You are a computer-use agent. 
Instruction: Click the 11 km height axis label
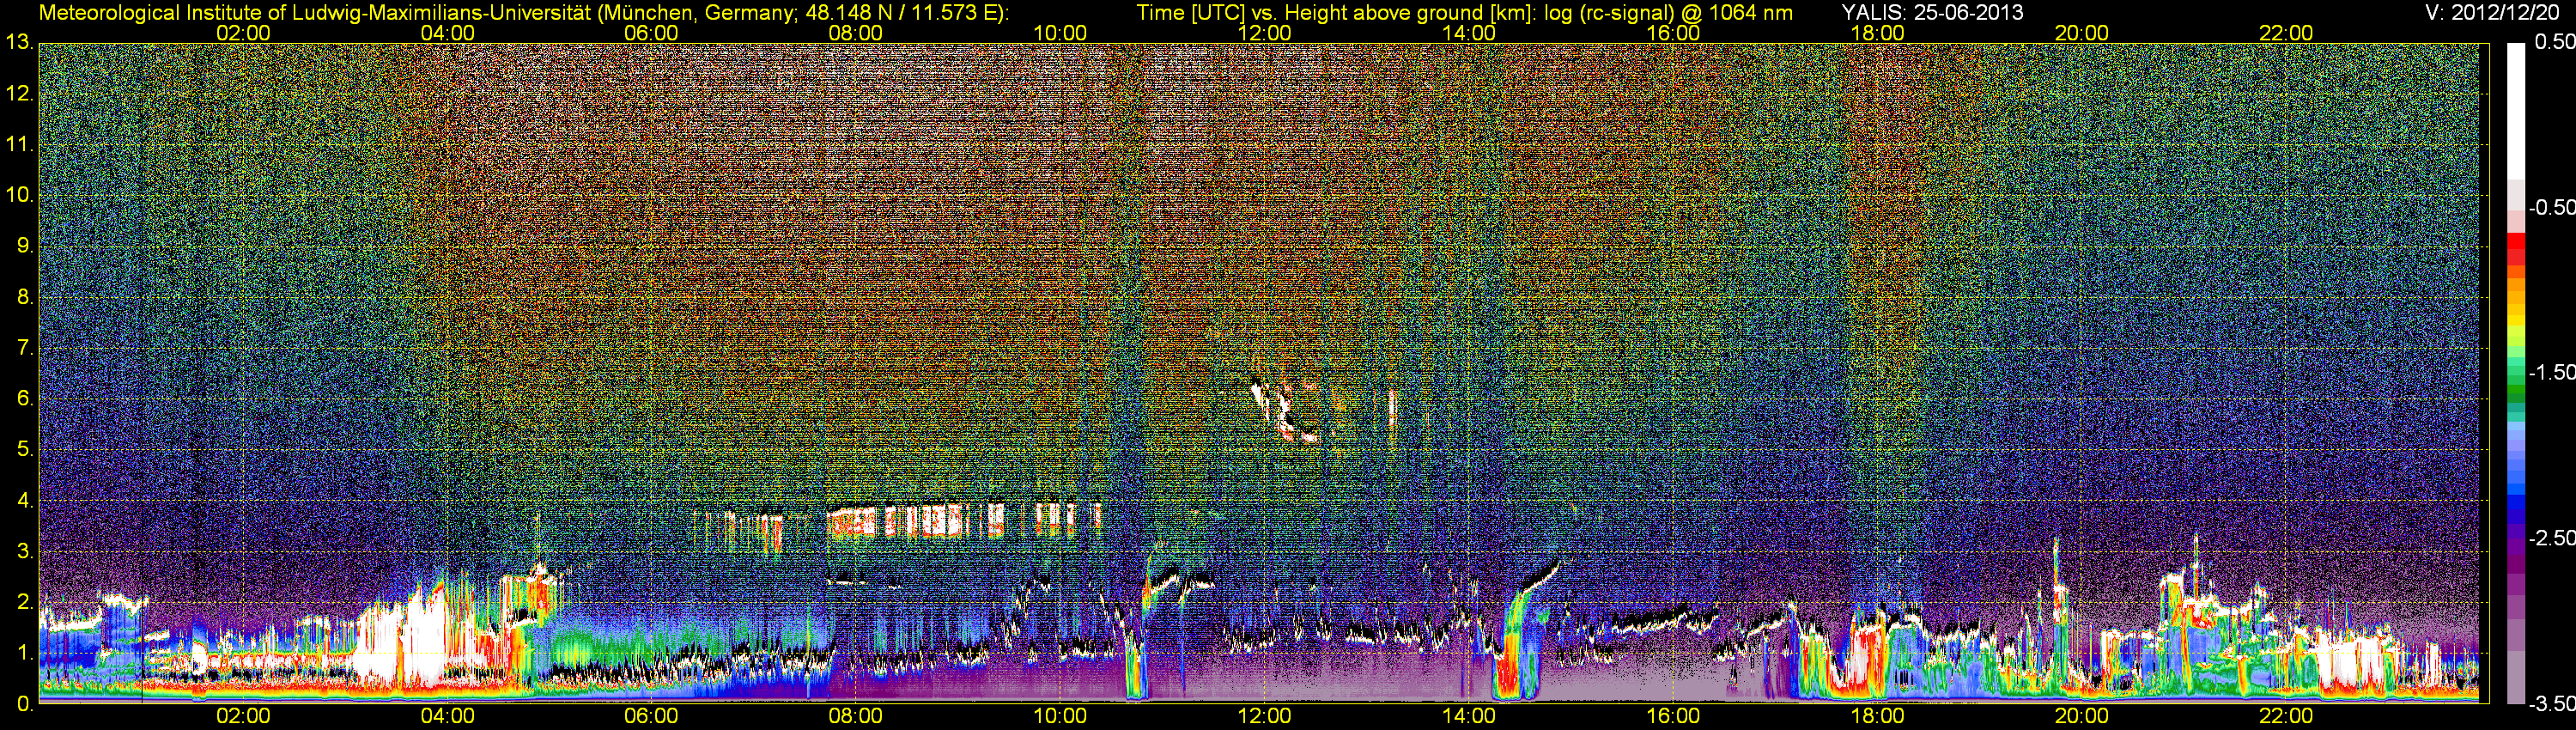(x=20, y=145)
